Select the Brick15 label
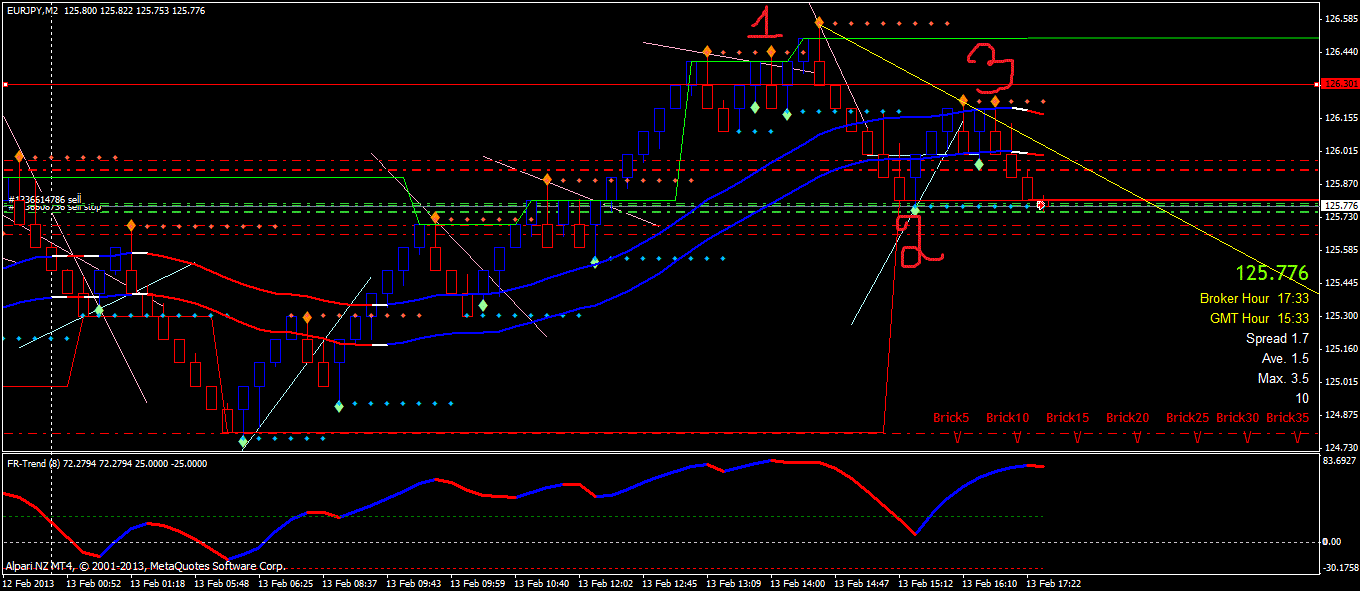This screenshot has width=1360, height=591. 1067,418
